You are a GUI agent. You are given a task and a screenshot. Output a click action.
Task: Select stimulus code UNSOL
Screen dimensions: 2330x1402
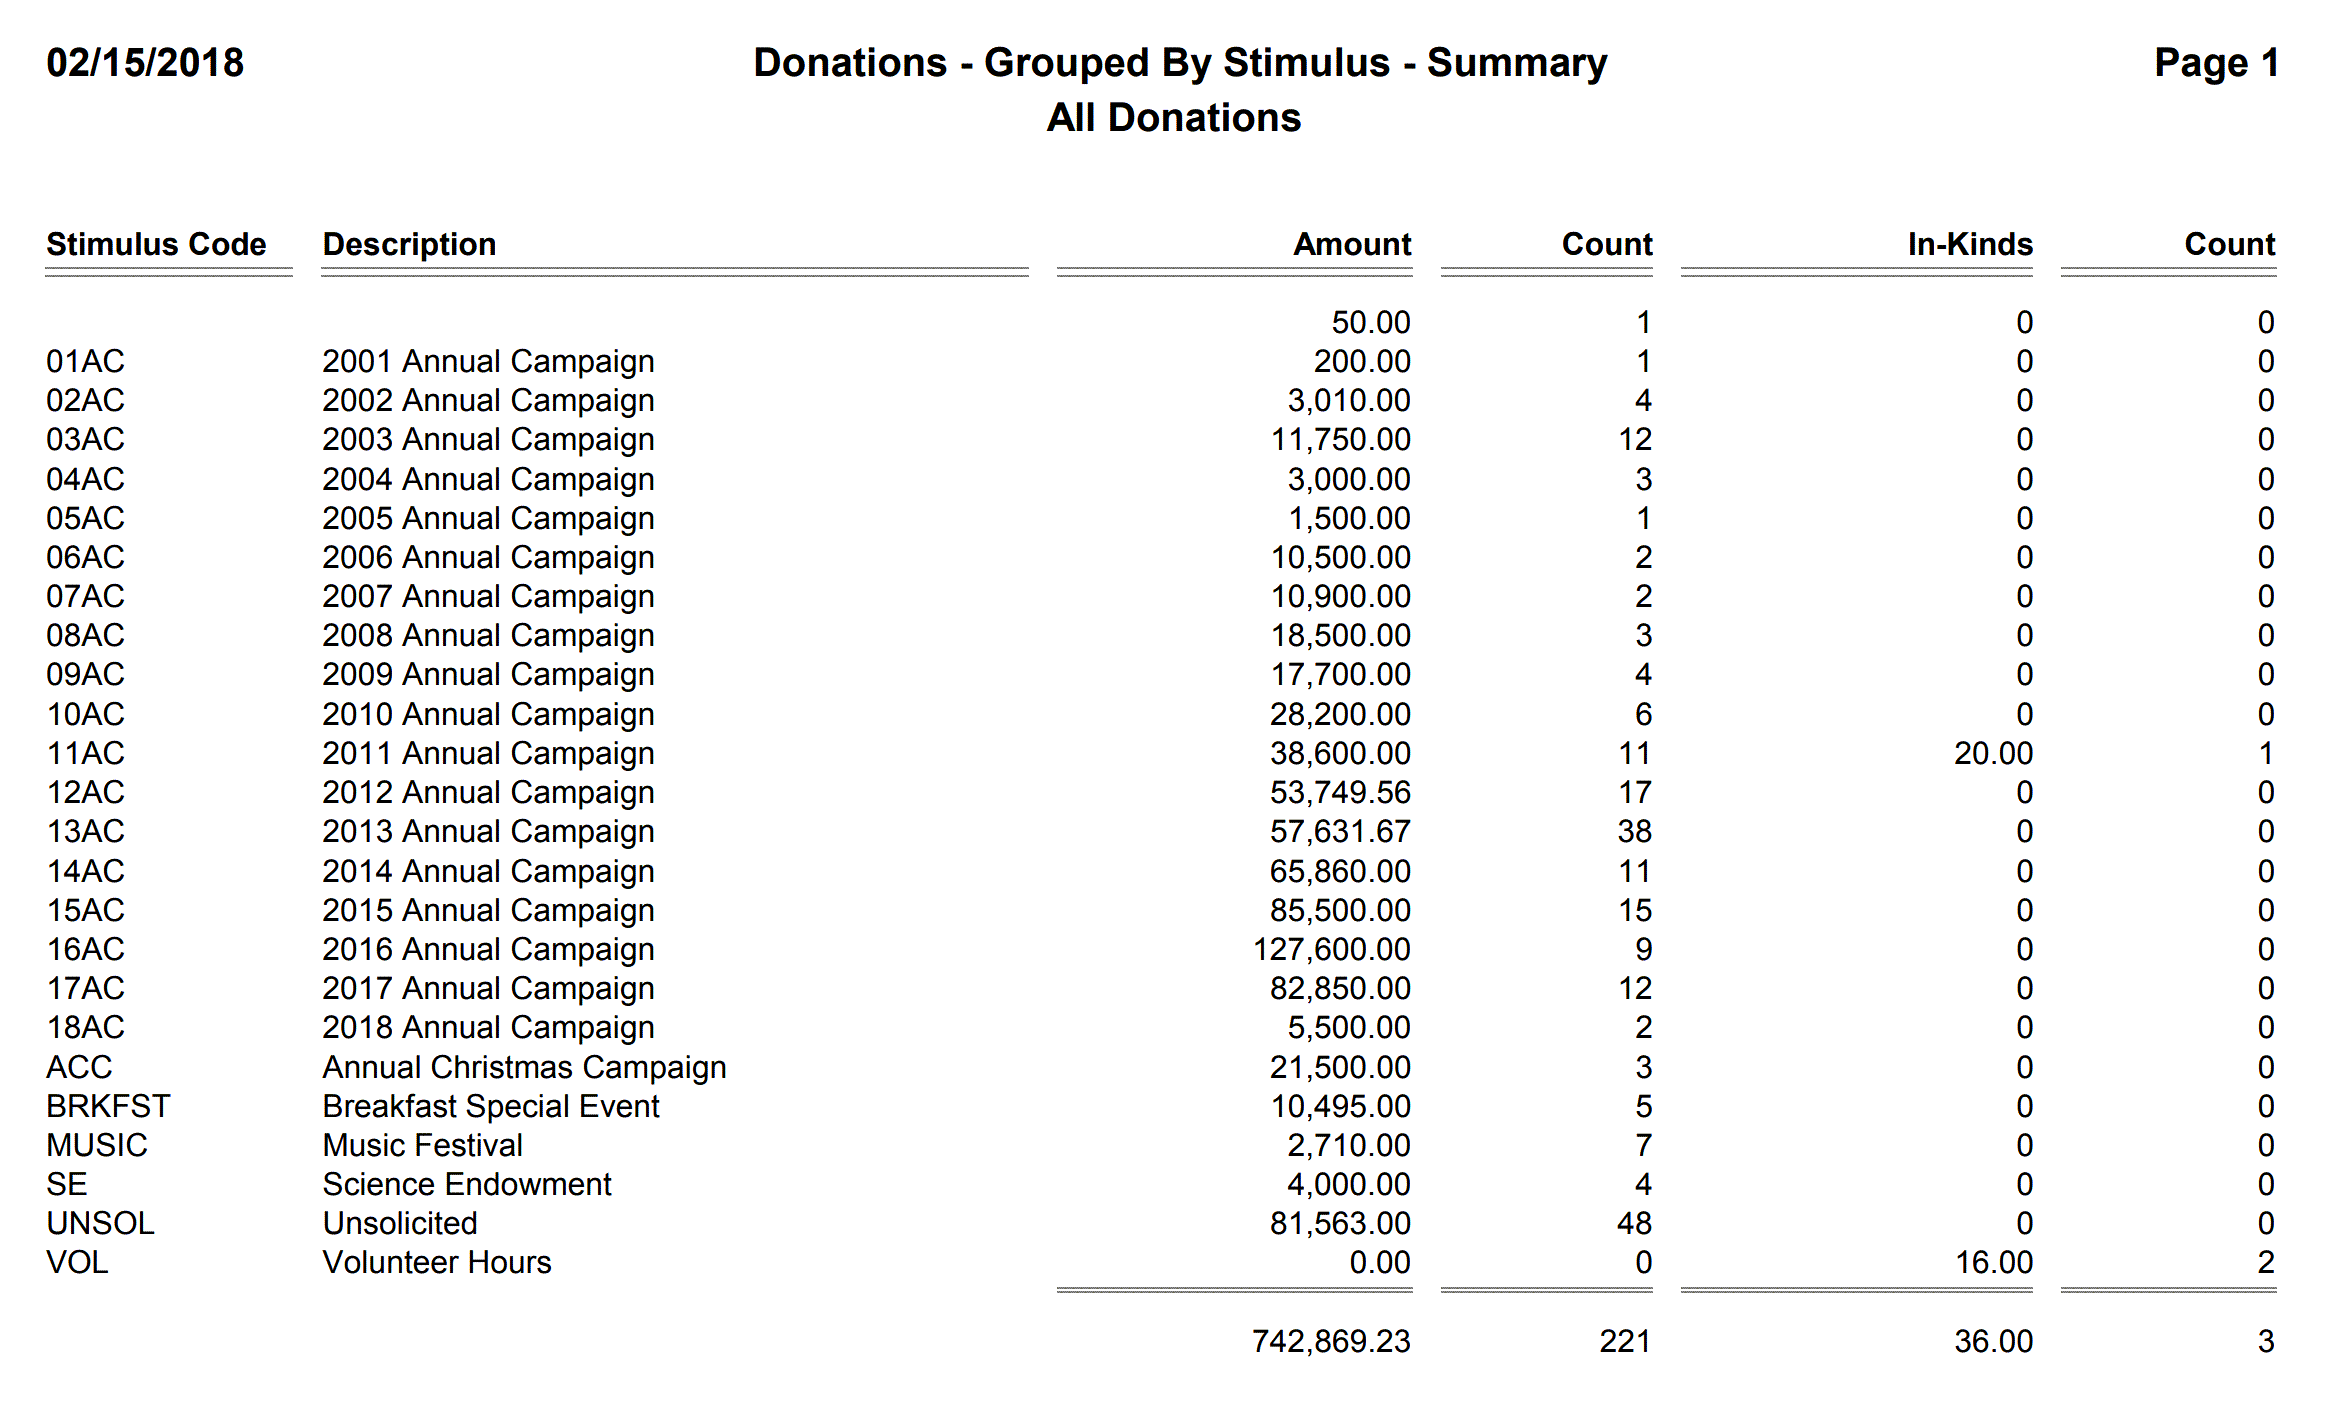[x=100, y=1223]
